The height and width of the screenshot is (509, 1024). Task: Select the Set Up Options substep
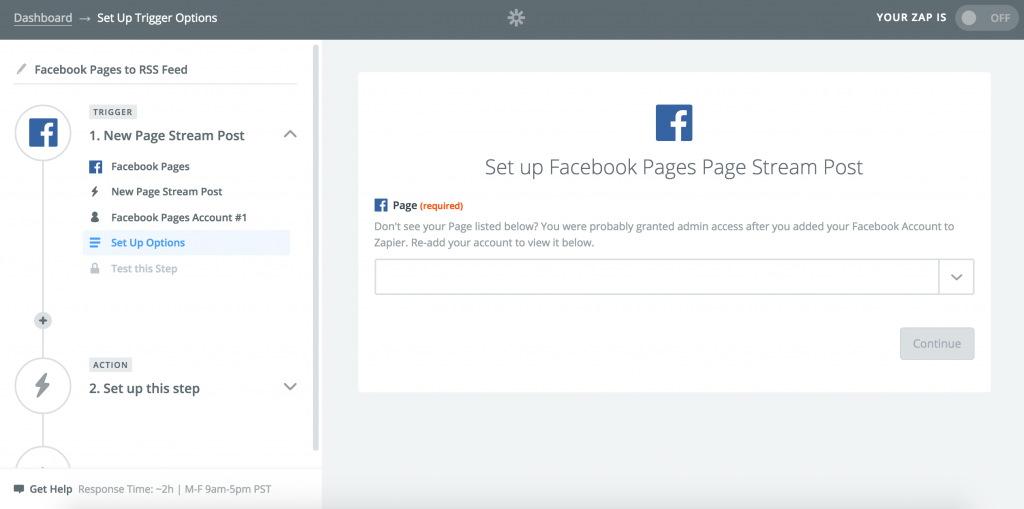[186, 242]
